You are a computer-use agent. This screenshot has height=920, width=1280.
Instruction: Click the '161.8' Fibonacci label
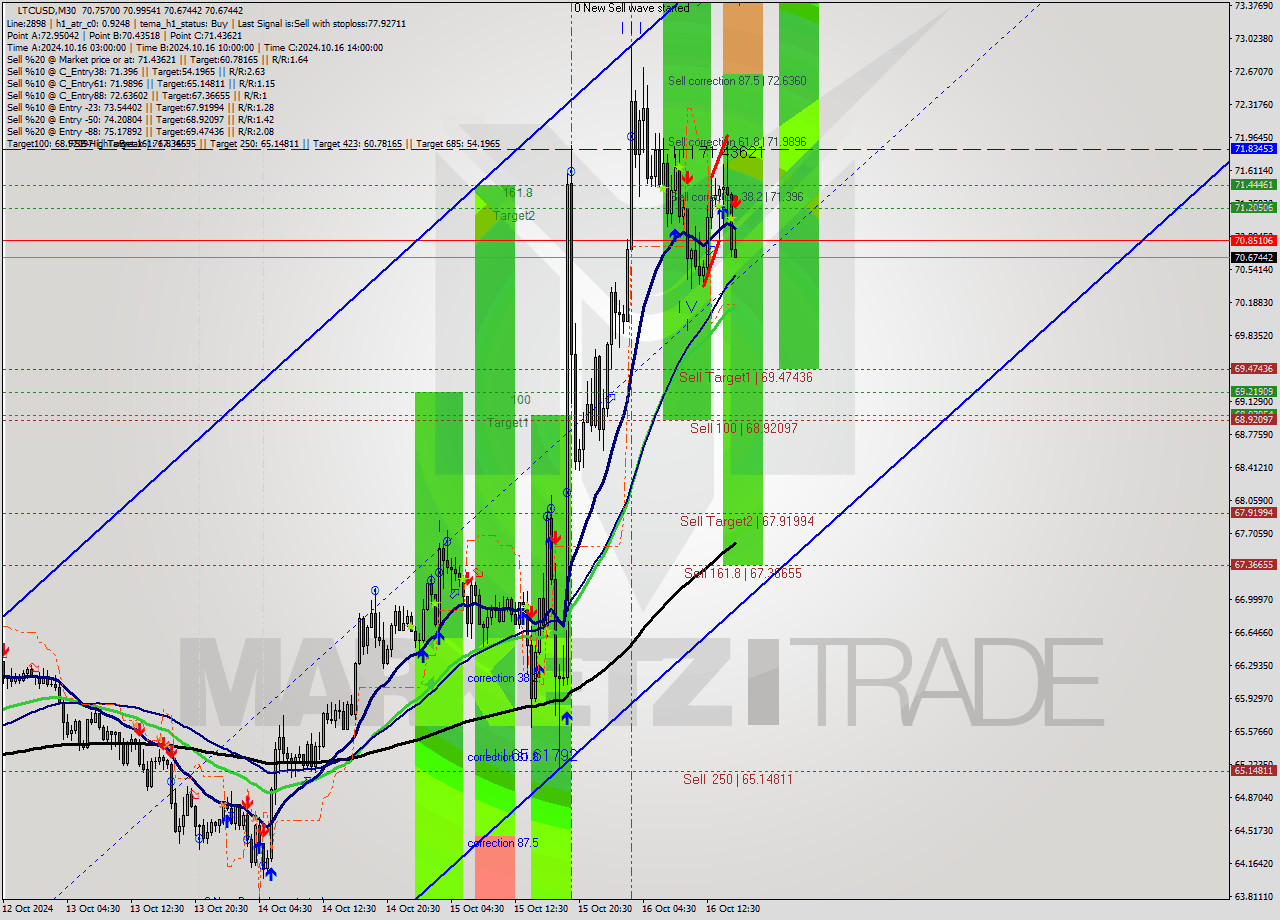(518, 193)
